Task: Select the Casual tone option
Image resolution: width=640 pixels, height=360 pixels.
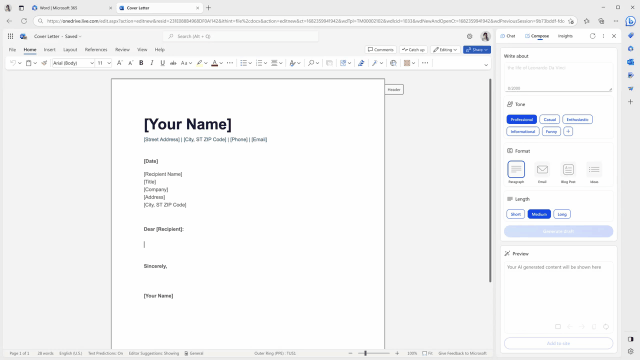Action: coord(549,120)
